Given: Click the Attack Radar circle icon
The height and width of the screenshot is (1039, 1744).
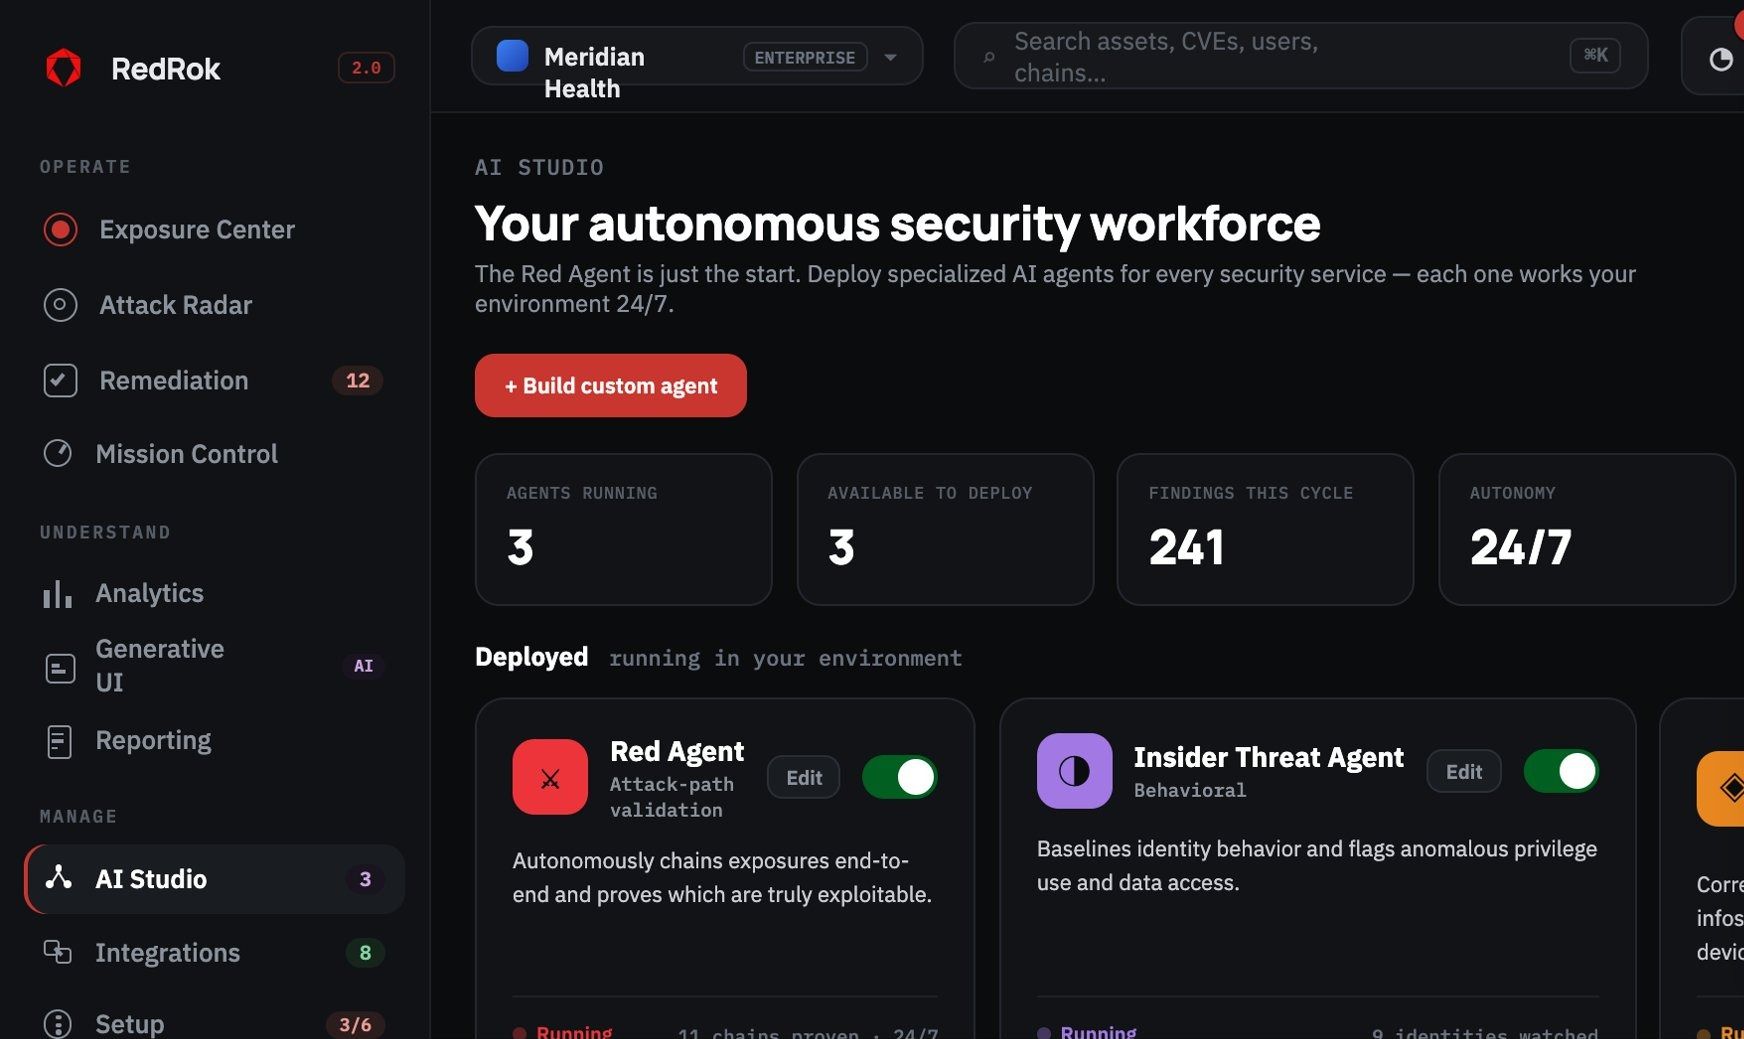Looking at the screenshot, I should (60, 305).
